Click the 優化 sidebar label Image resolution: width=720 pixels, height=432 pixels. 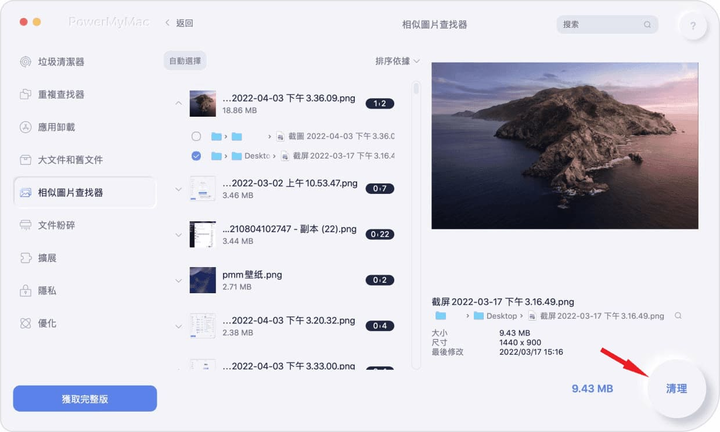[x=47, y=323]
